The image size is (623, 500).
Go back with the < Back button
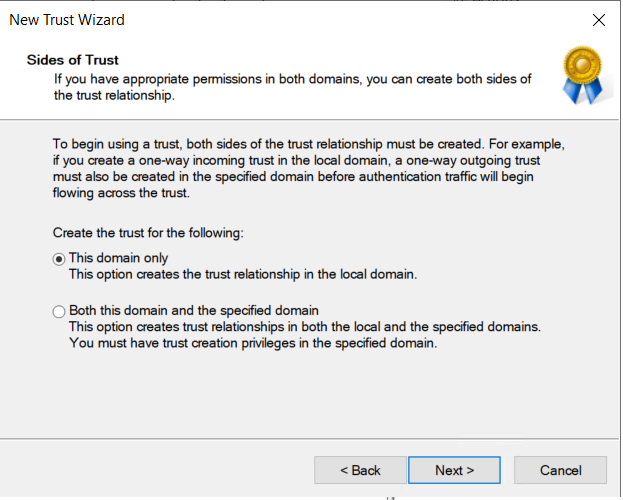(360, 470)
